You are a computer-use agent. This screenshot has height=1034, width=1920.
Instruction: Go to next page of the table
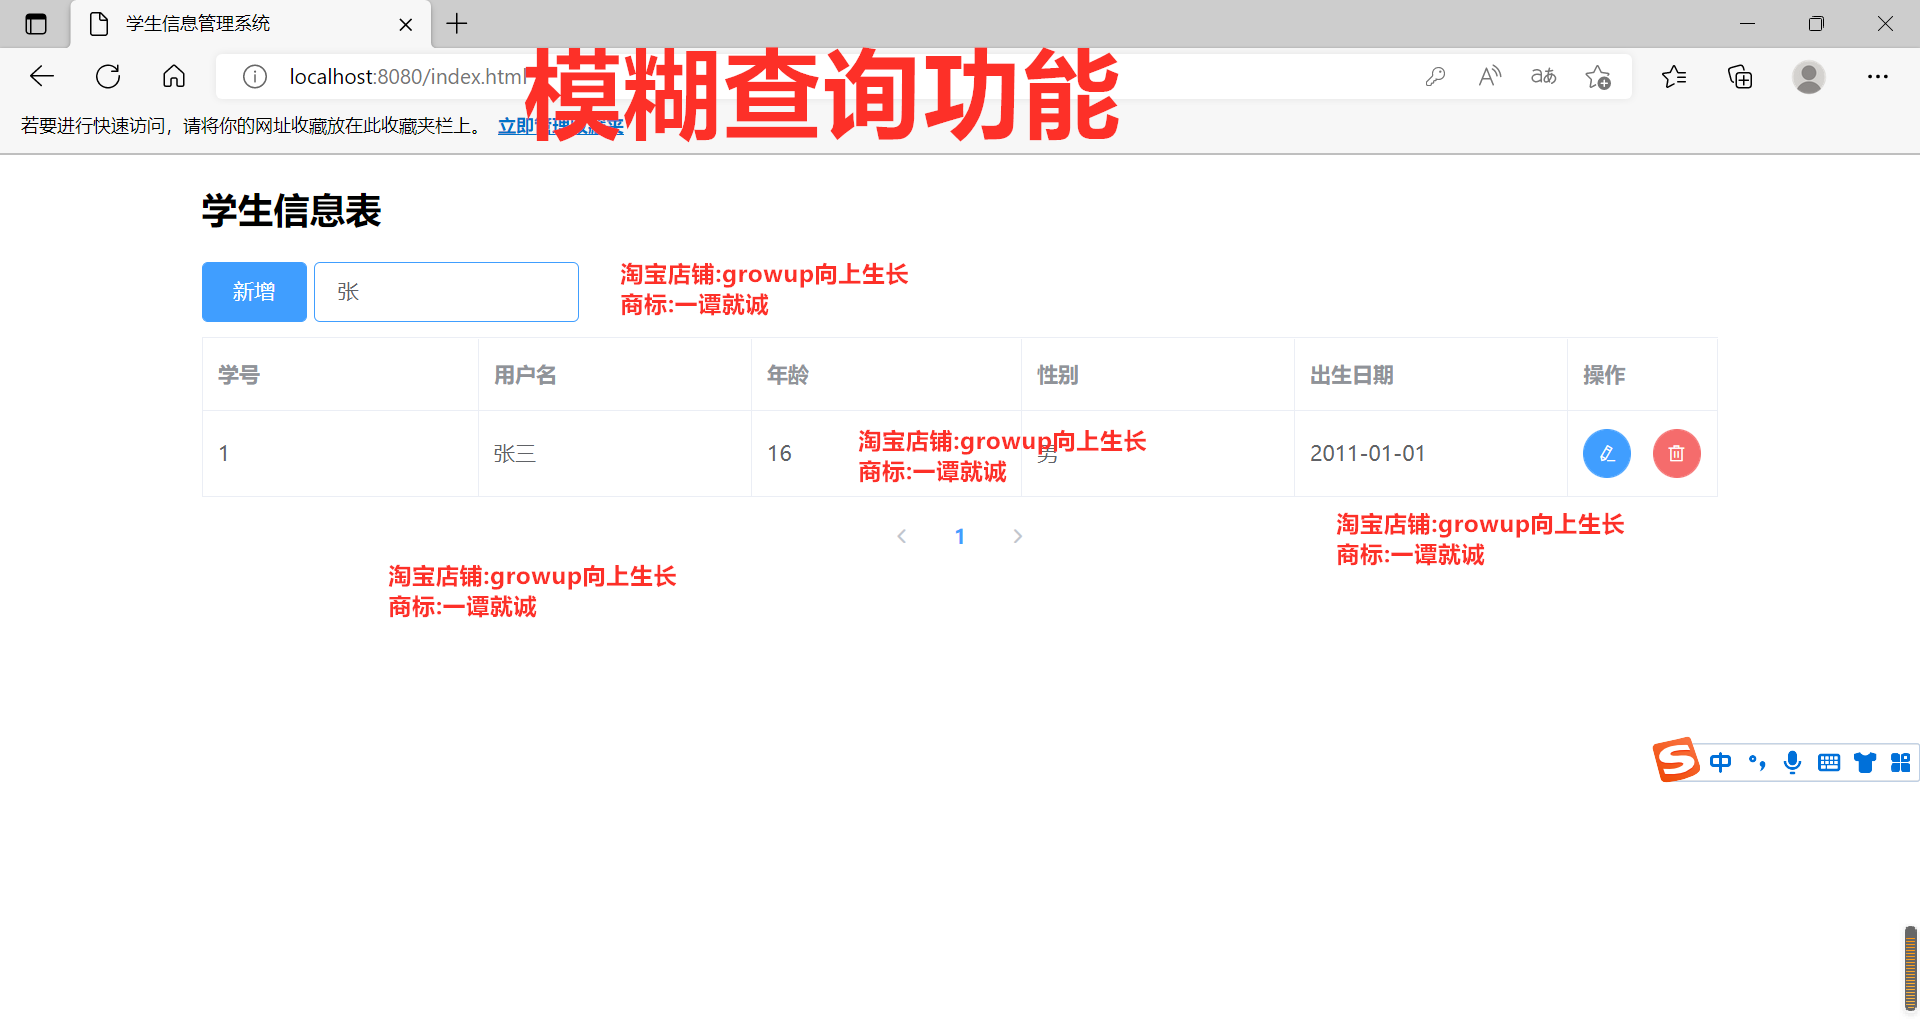pos(1018,537)
